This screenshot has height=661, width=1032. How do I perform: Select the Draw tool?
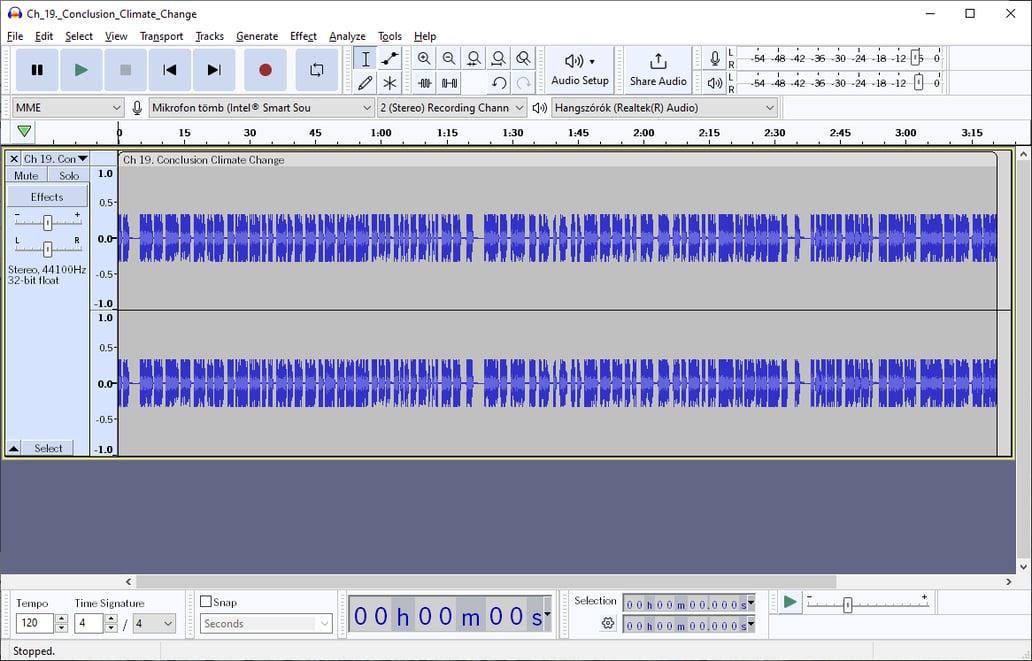point(365,82)
